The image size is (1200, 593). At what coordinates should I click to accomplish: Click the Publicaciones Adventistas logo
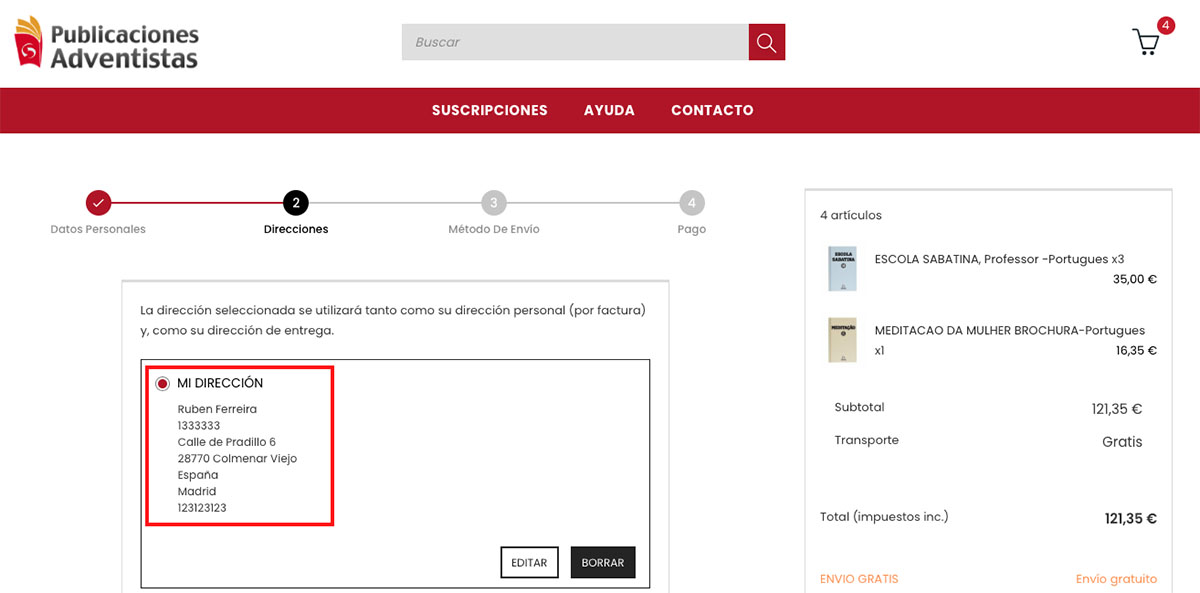point(106,42)
